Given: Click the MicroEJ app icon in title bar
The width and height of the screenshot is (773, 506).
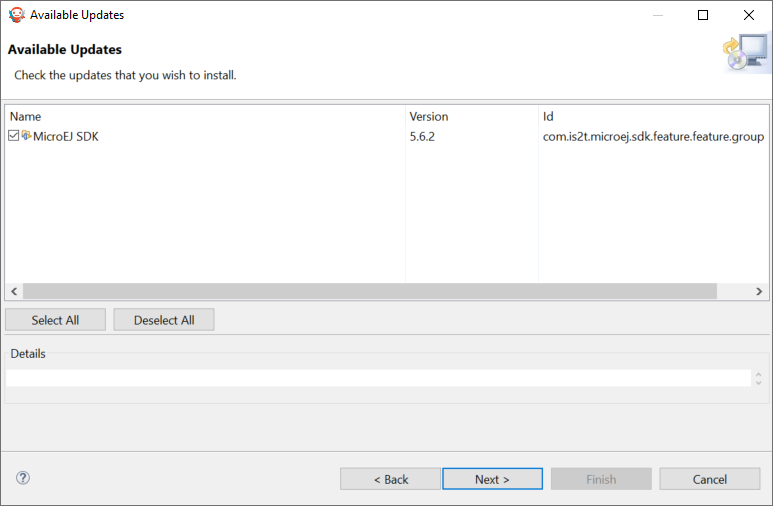Looking at the screenshot, I should click(16, 15).
